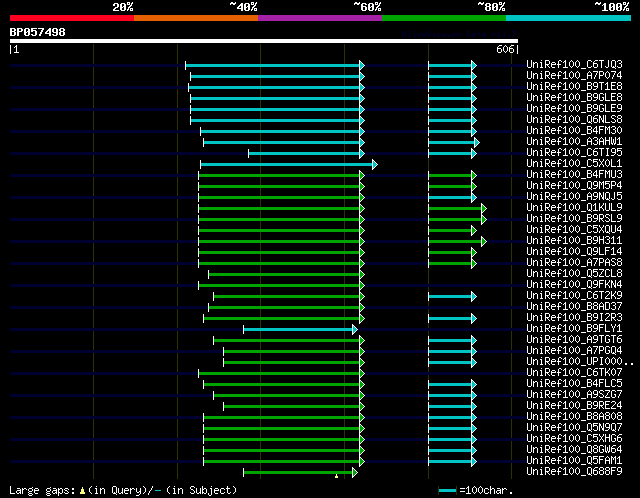The image size is (640, 498).
Task: Click the arrowhead ending the B9FLY1 alignment bar
Action: 355,329
